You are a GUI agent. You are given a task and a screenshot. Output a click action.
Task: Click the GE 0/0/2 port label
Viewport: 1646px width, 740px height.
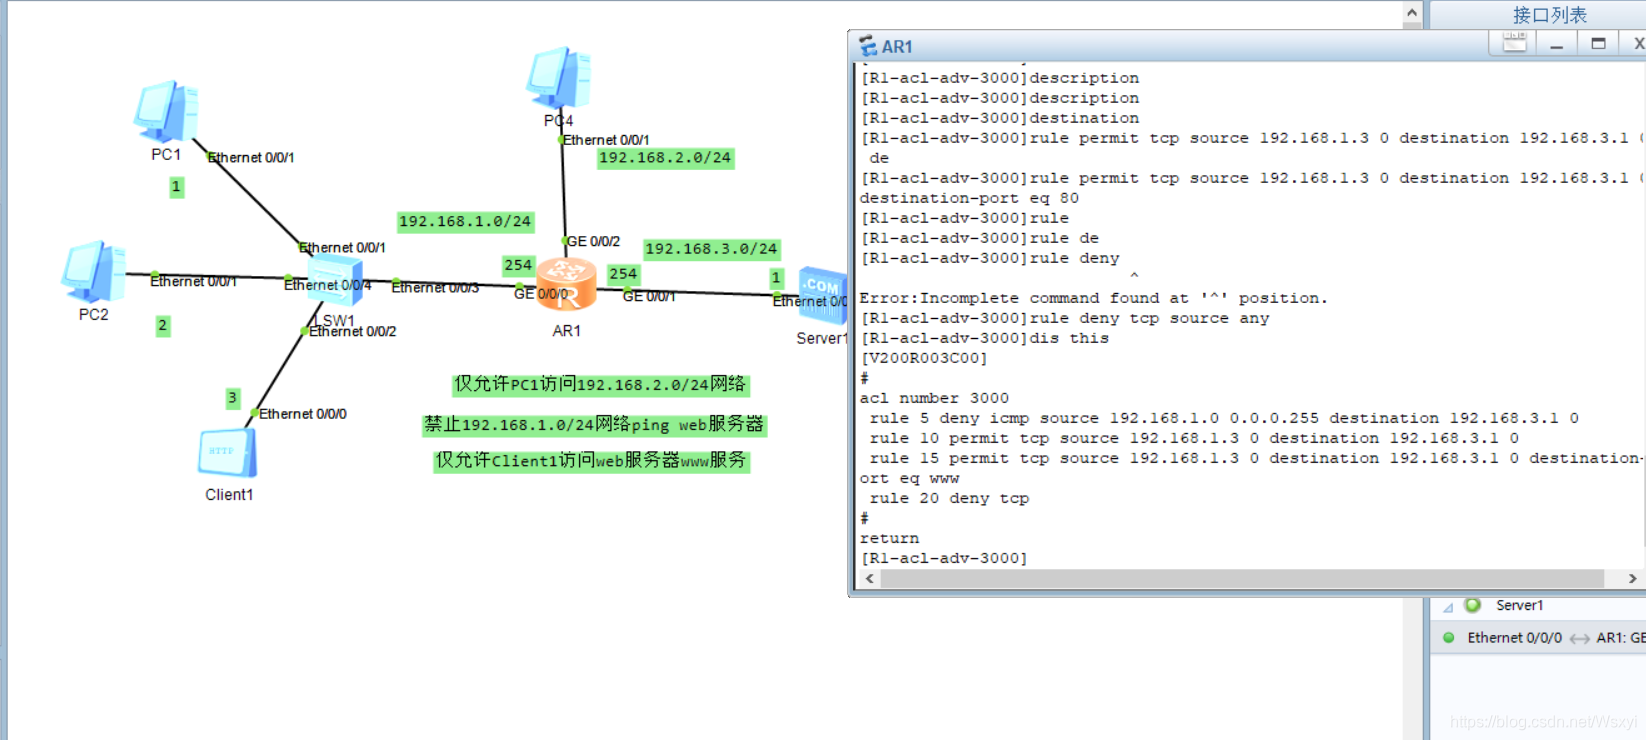[593, 241]
